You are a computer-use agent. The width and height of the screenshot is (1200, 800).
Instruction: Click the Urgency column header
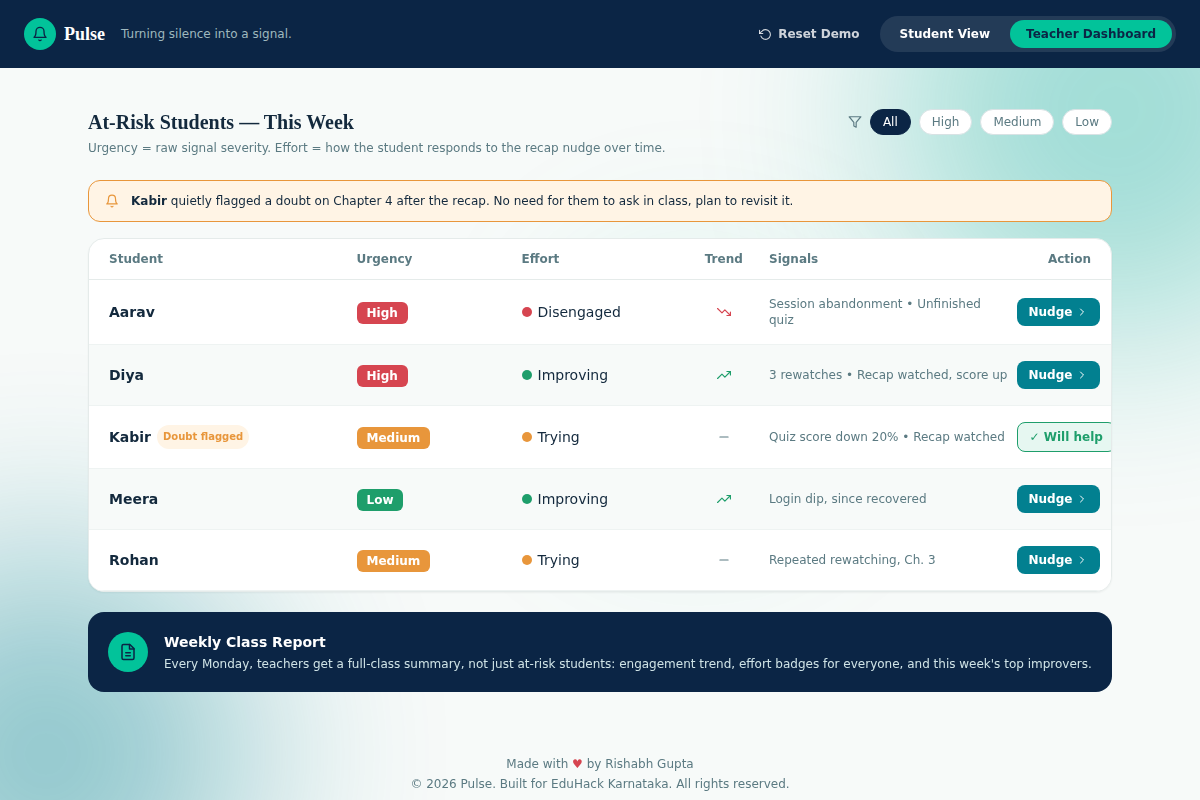coord(384,259)
